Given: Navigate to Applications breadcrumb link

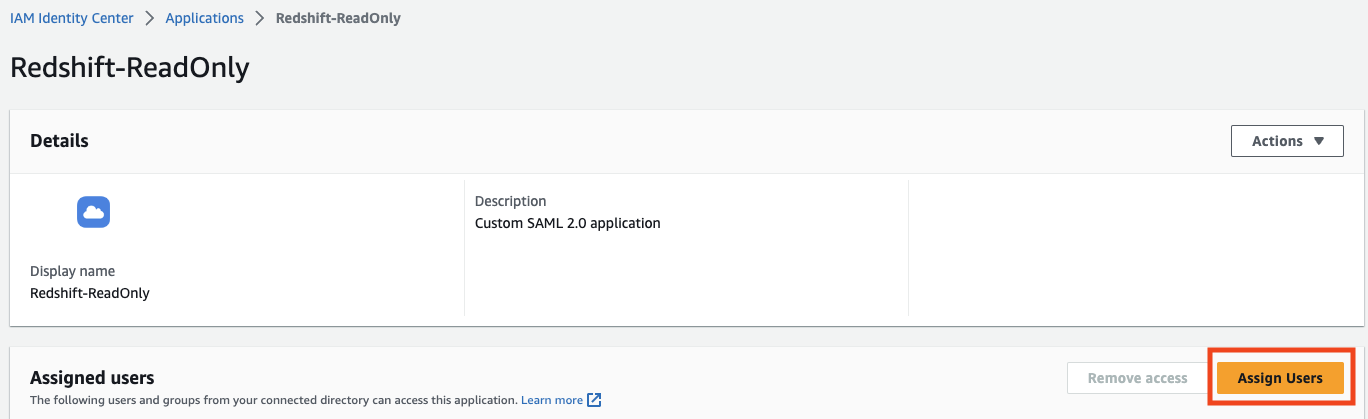Looking at the screenshot, I should click(204, 18).
